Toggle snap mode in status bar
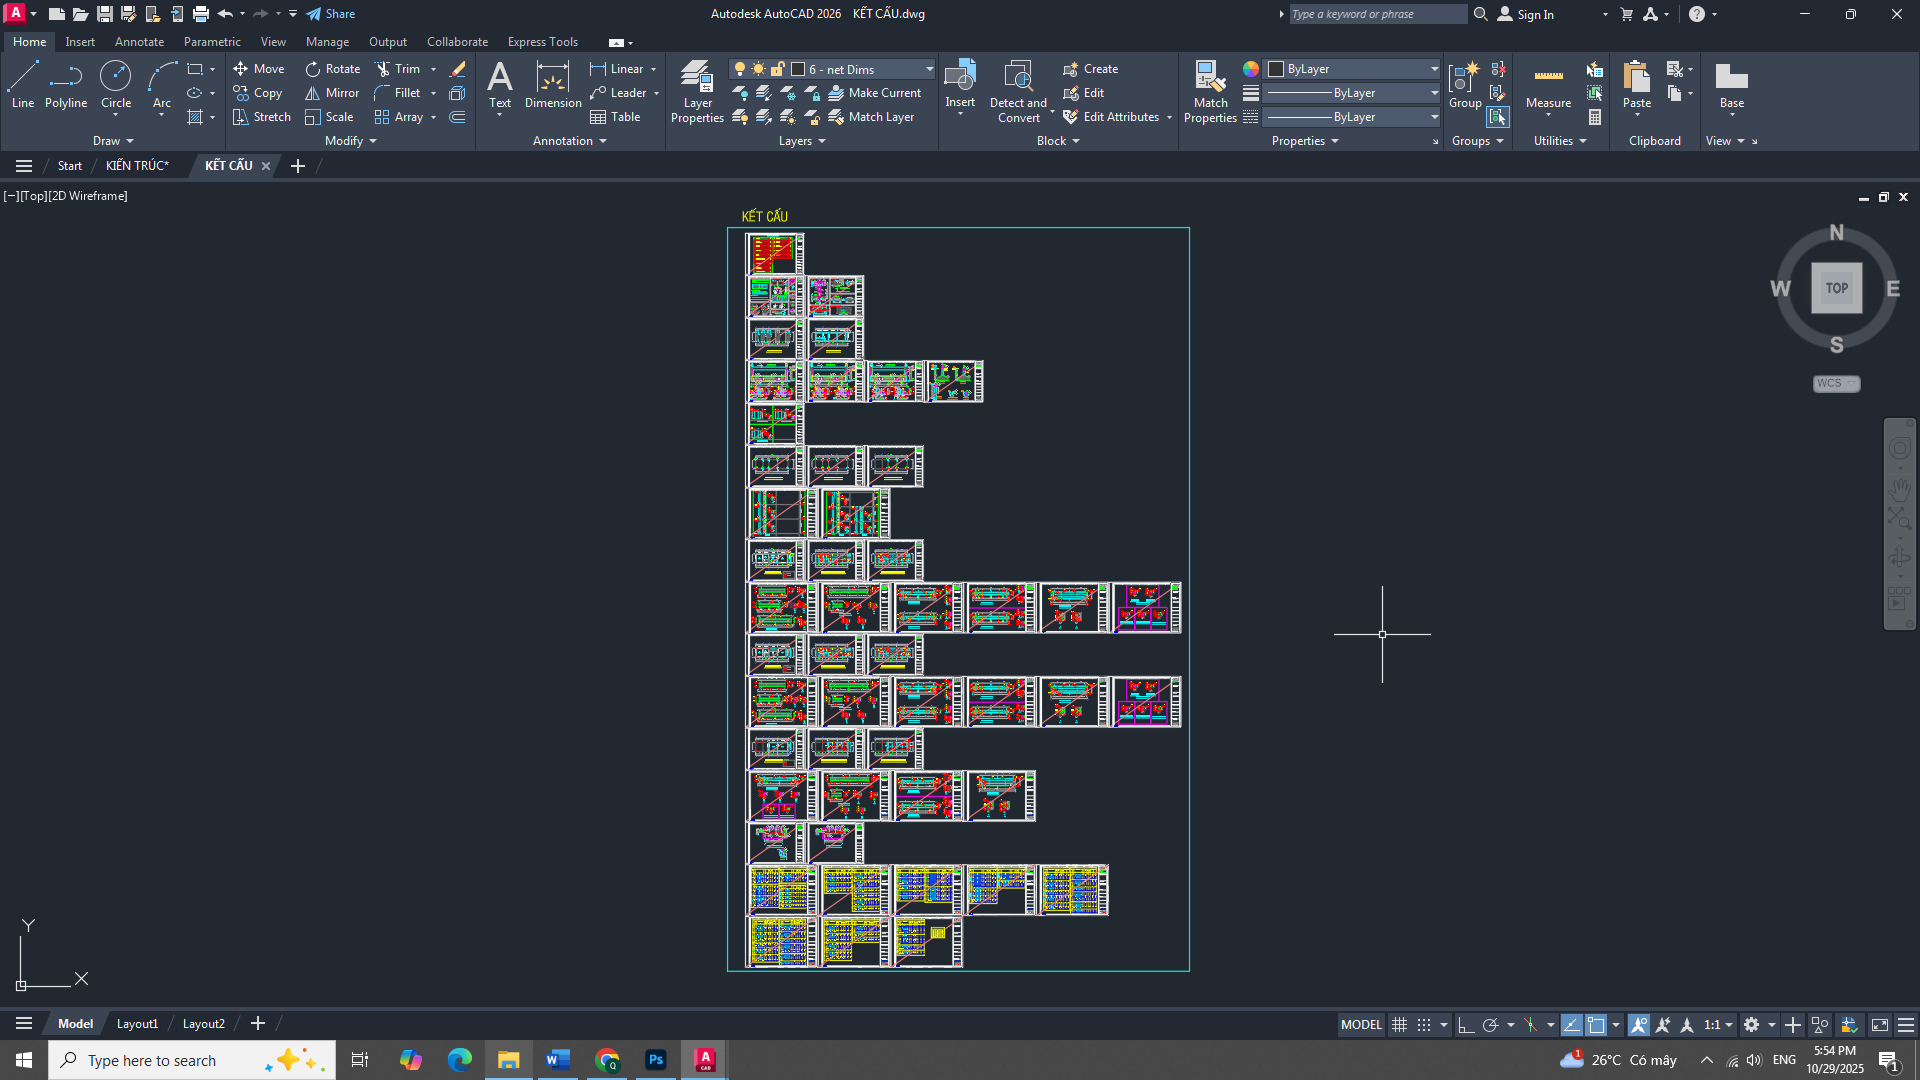The height and width of the screenshot is (1080, 1920). [1424, 1025]
